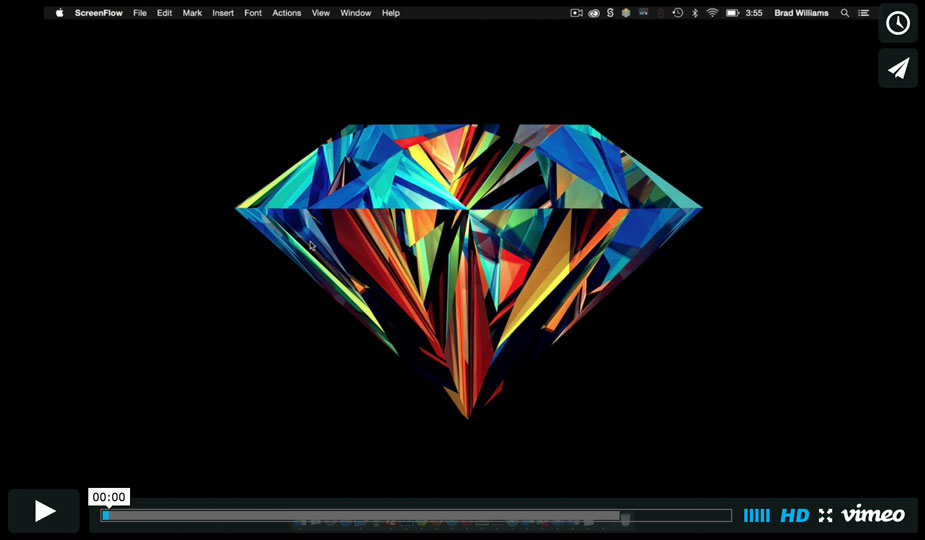Viewport: 925px width, 540px height.
Task: Adjust volume using the volume bars
Action: [x=756, y=515]
